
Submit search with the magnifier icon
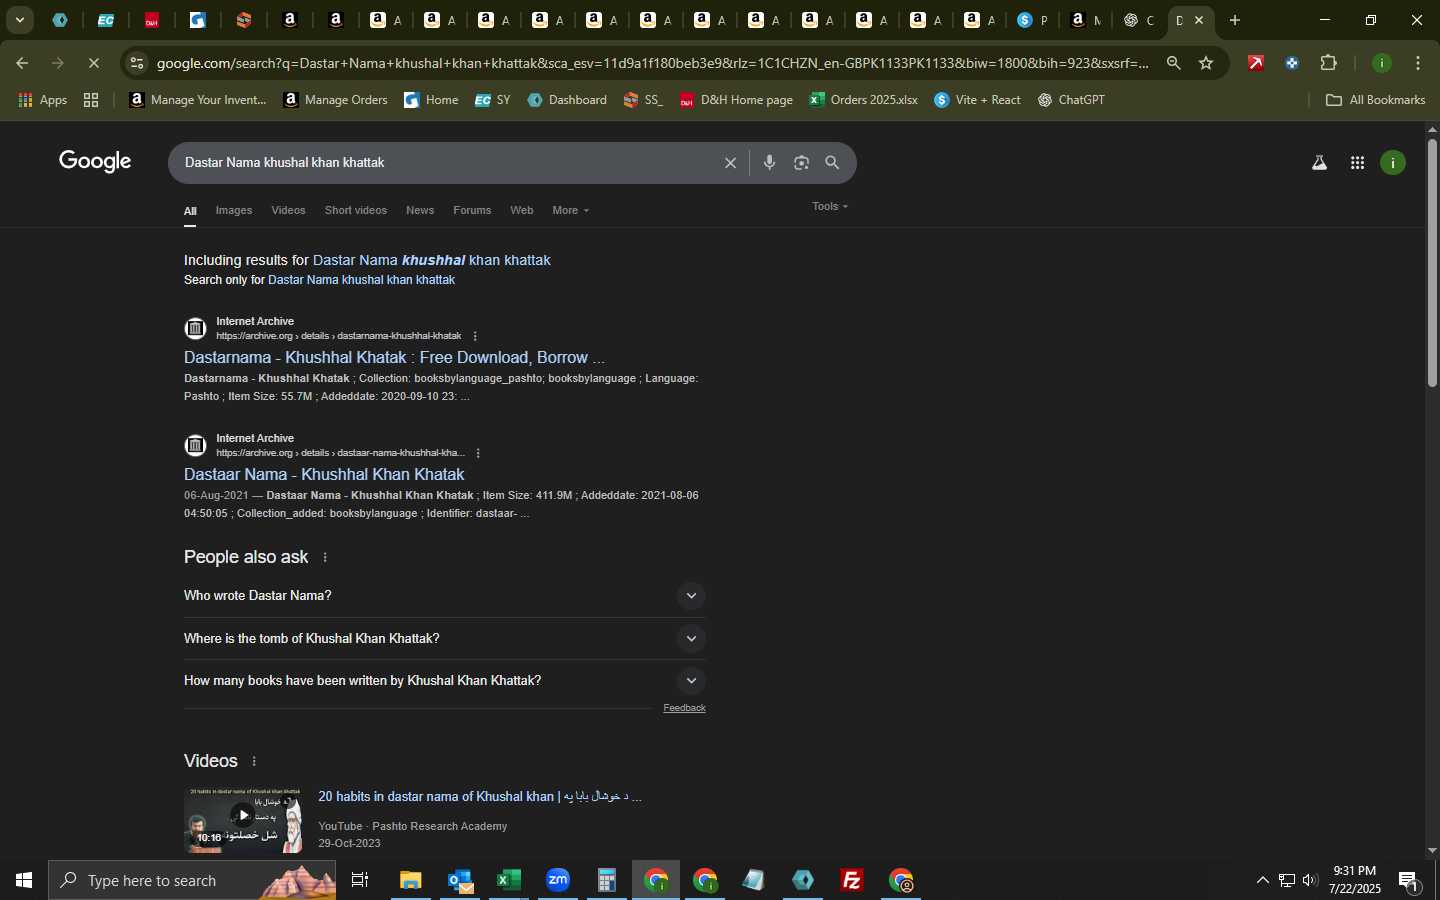tap(832, 162)
